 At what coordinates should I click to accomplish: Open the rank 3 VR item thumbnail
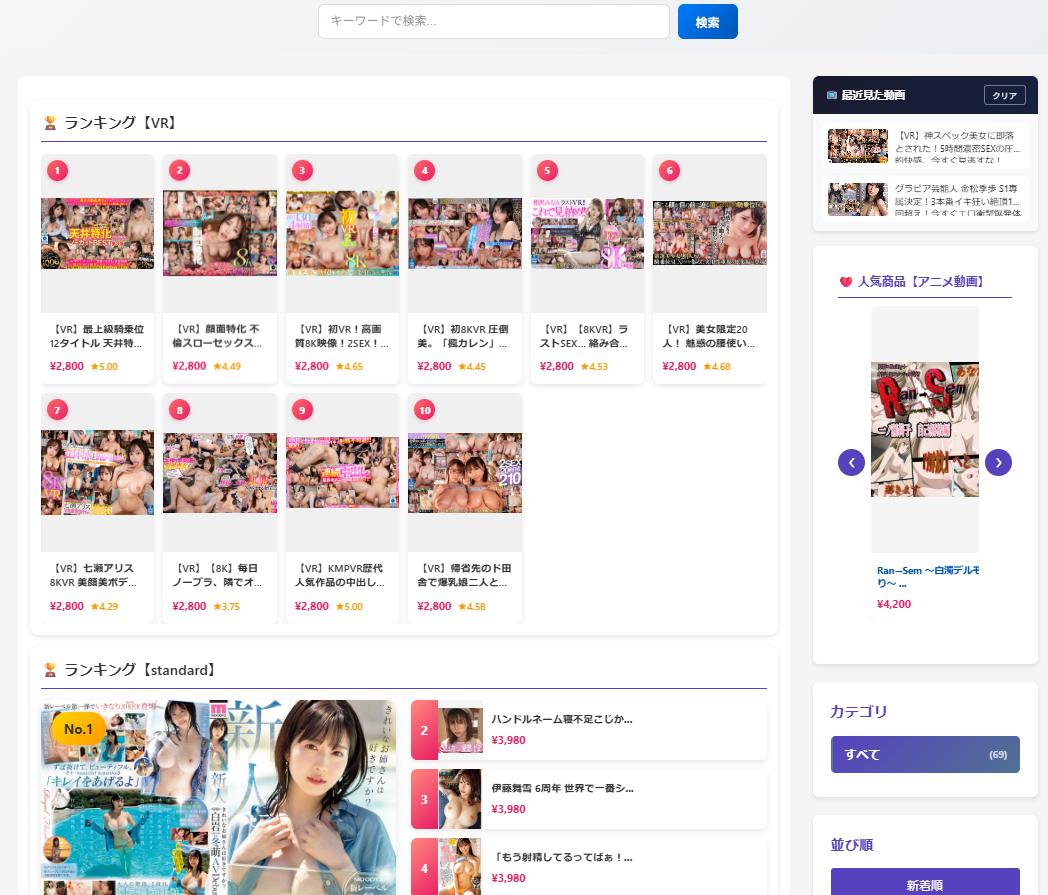(x=342, y=234)
